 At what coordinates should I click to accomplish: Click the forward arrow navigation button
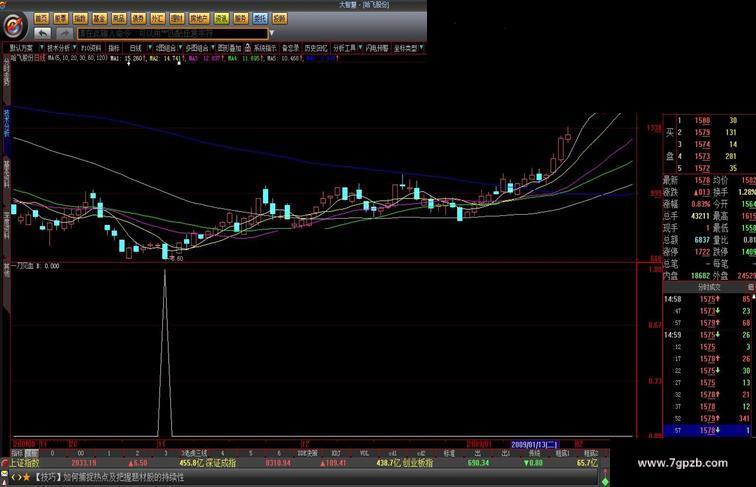click(64, 33)
